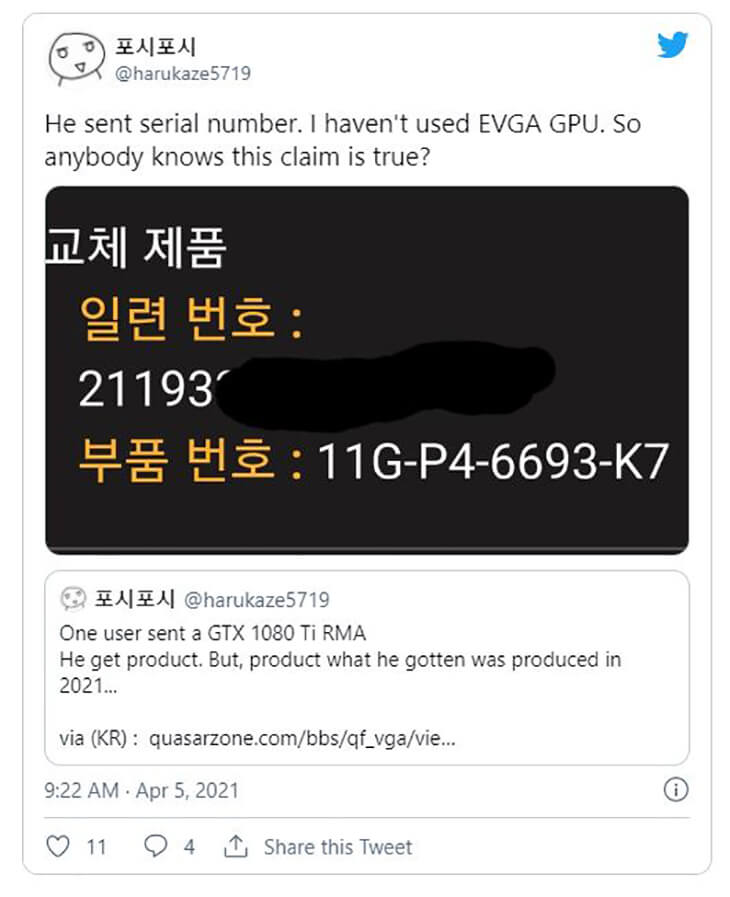Select 'Share this Tweet' text

(338, 847)
